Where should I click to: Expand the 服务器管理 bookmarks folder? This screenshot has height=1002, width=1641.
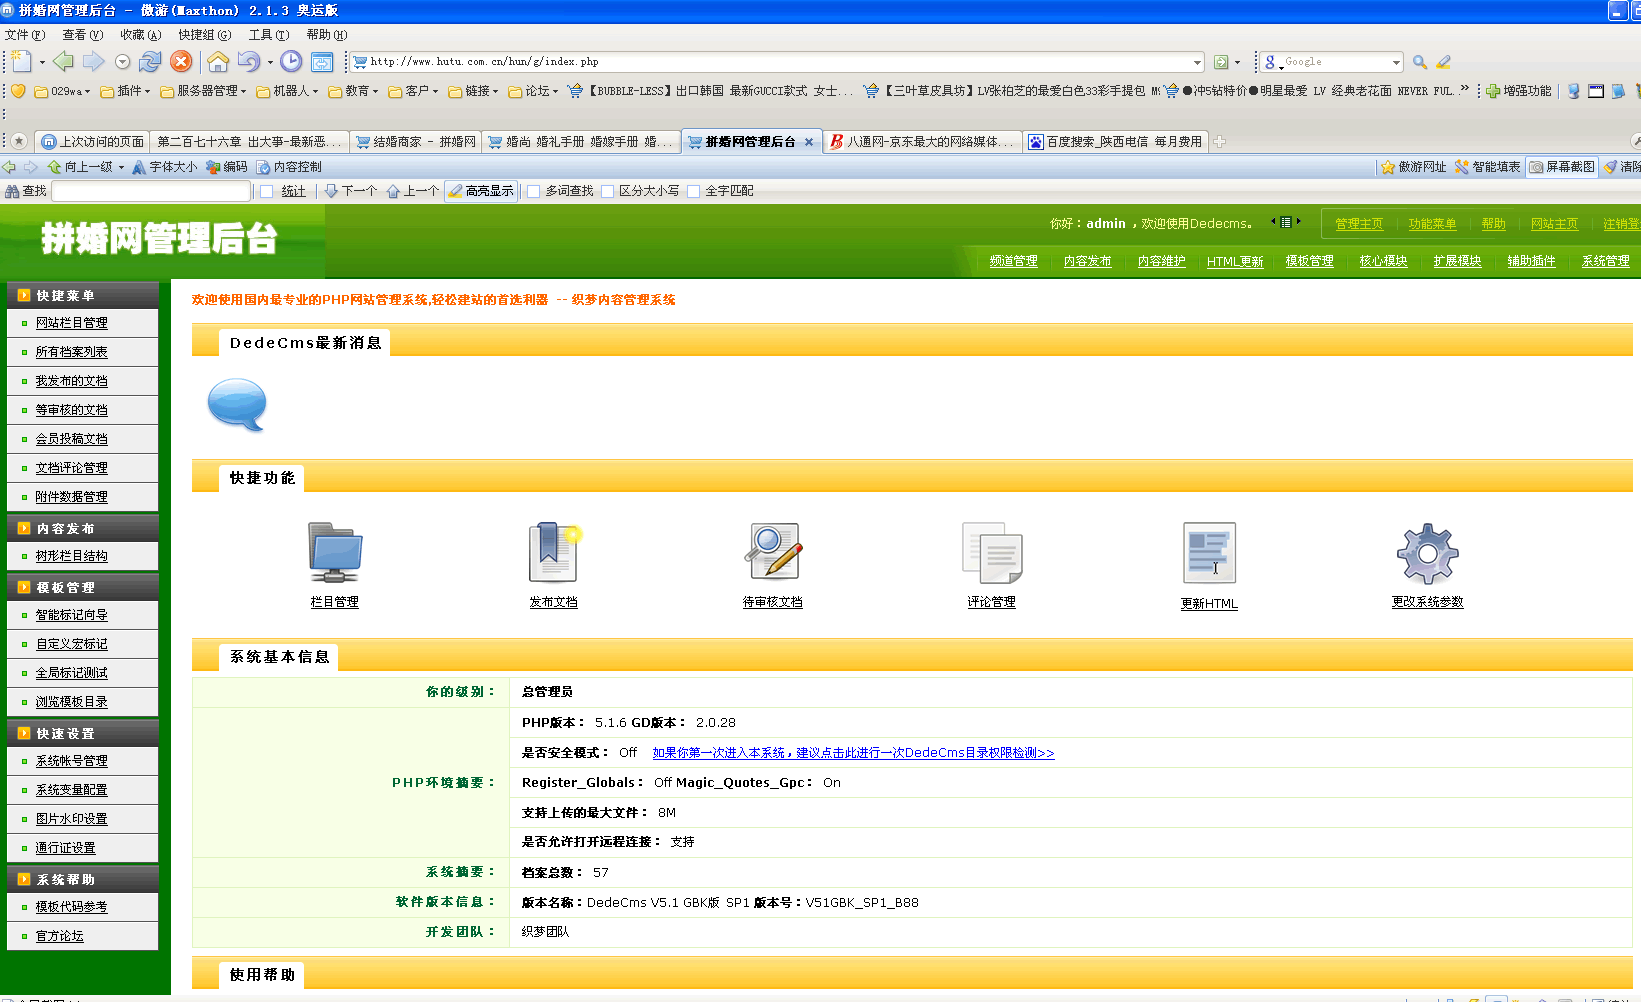tap(203, 91)
